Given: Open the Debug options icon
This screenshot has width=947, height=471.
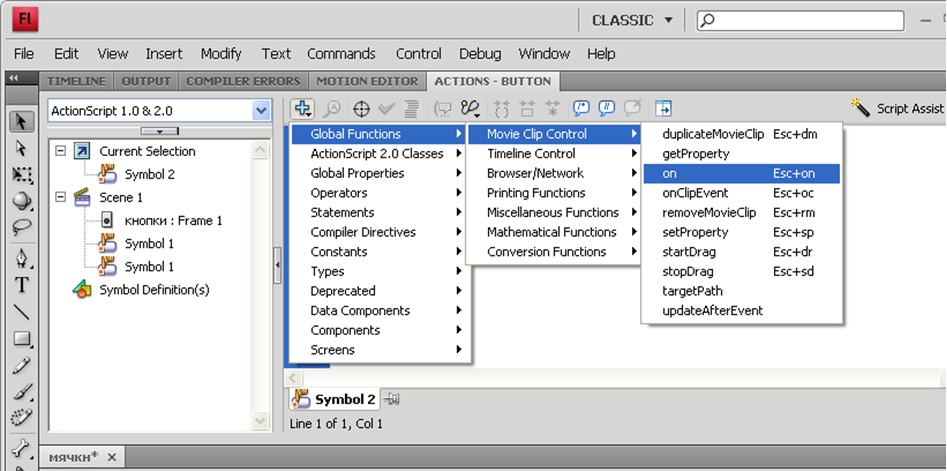Looking at the screenshot, I should coord(470,109).
